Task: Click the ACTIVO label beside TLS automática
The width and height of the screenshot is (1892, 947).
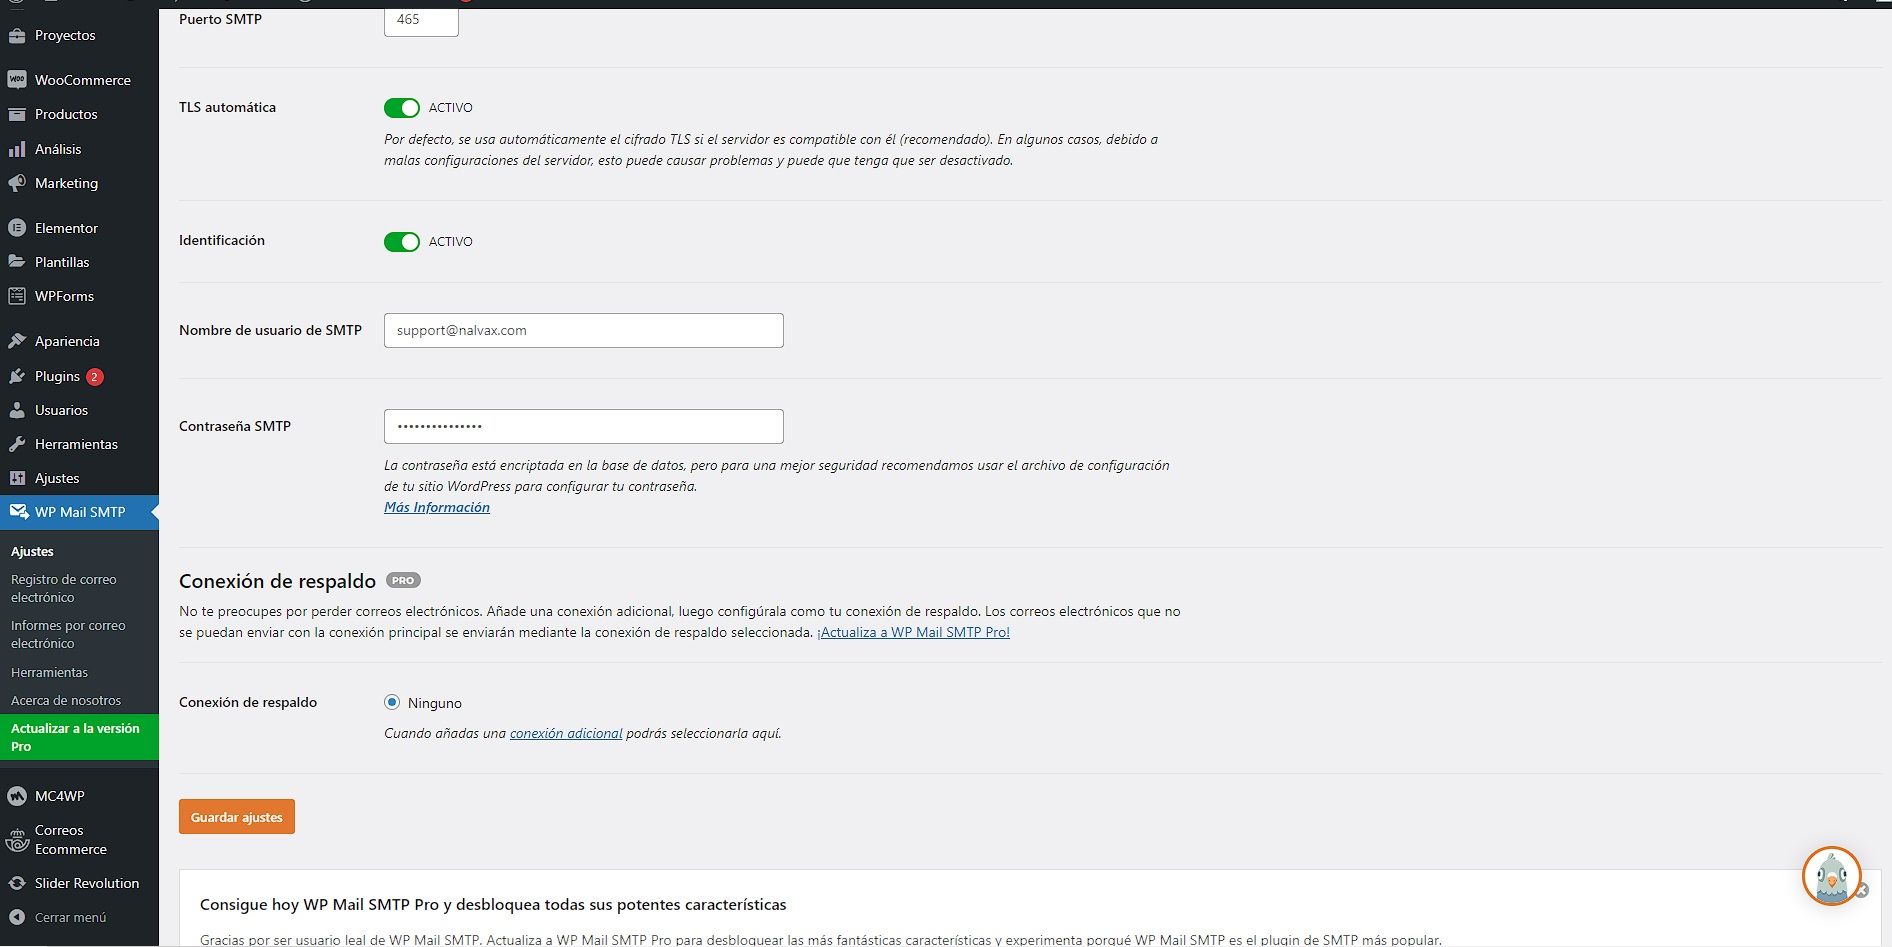Action: tap(451, 108)
